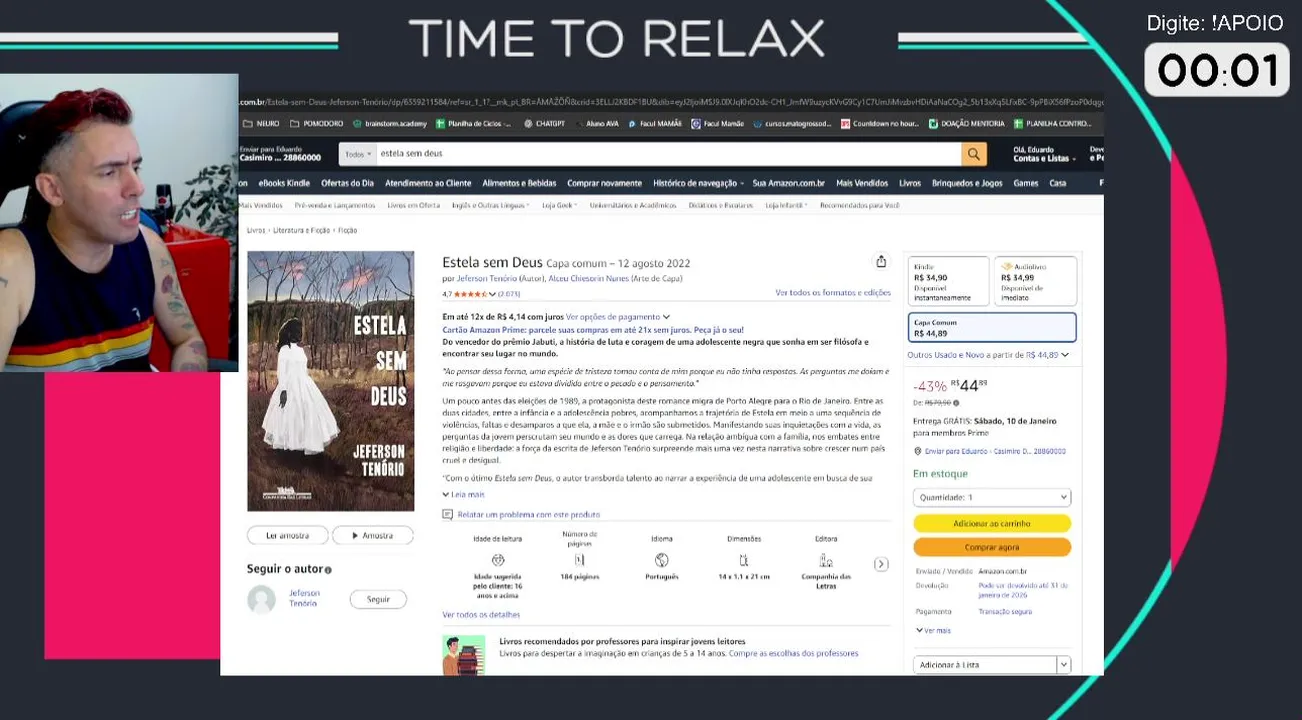
Task: Open the Facul MAMÃE bookmark
Action: (655, 124)
